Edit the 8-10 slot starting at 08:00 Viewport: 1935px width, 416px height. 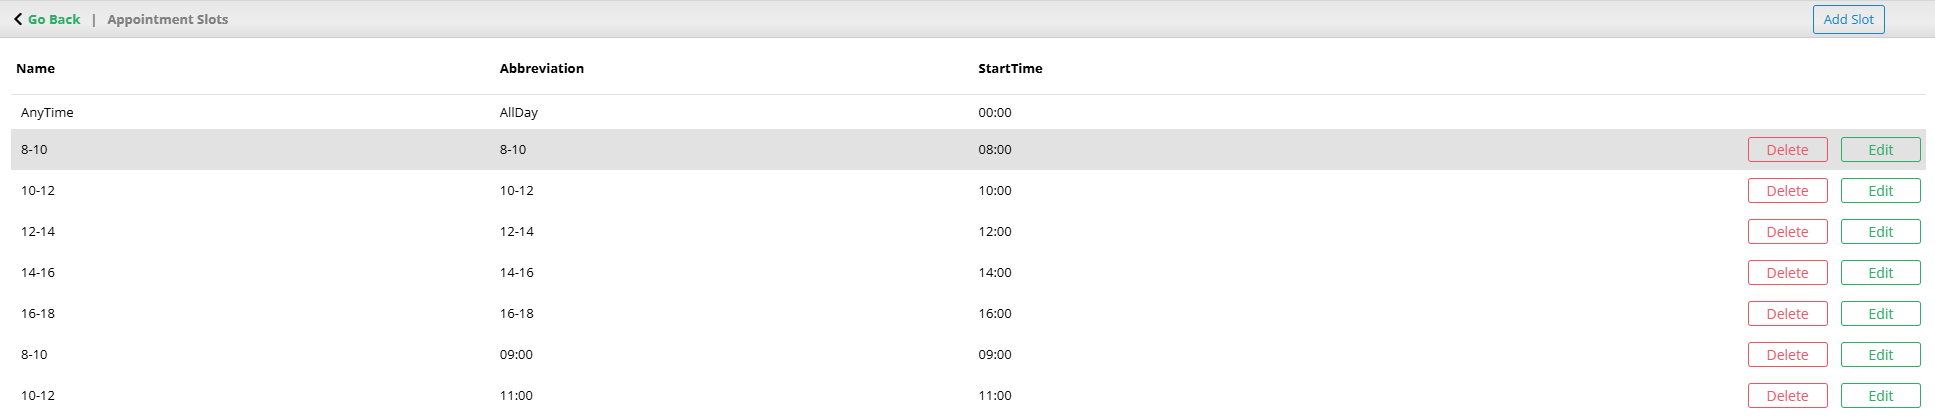click(x=1880, y=150)
